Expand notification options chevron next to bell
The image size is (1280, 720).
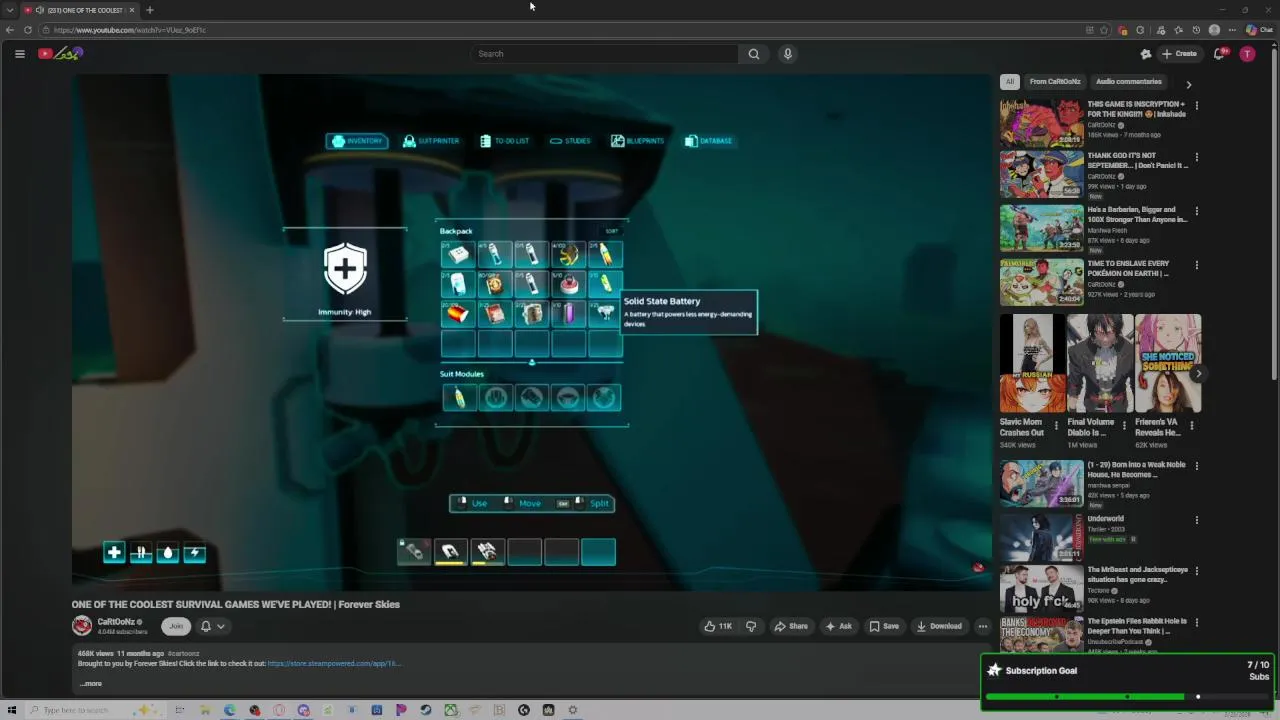click(x=221, y=626)
